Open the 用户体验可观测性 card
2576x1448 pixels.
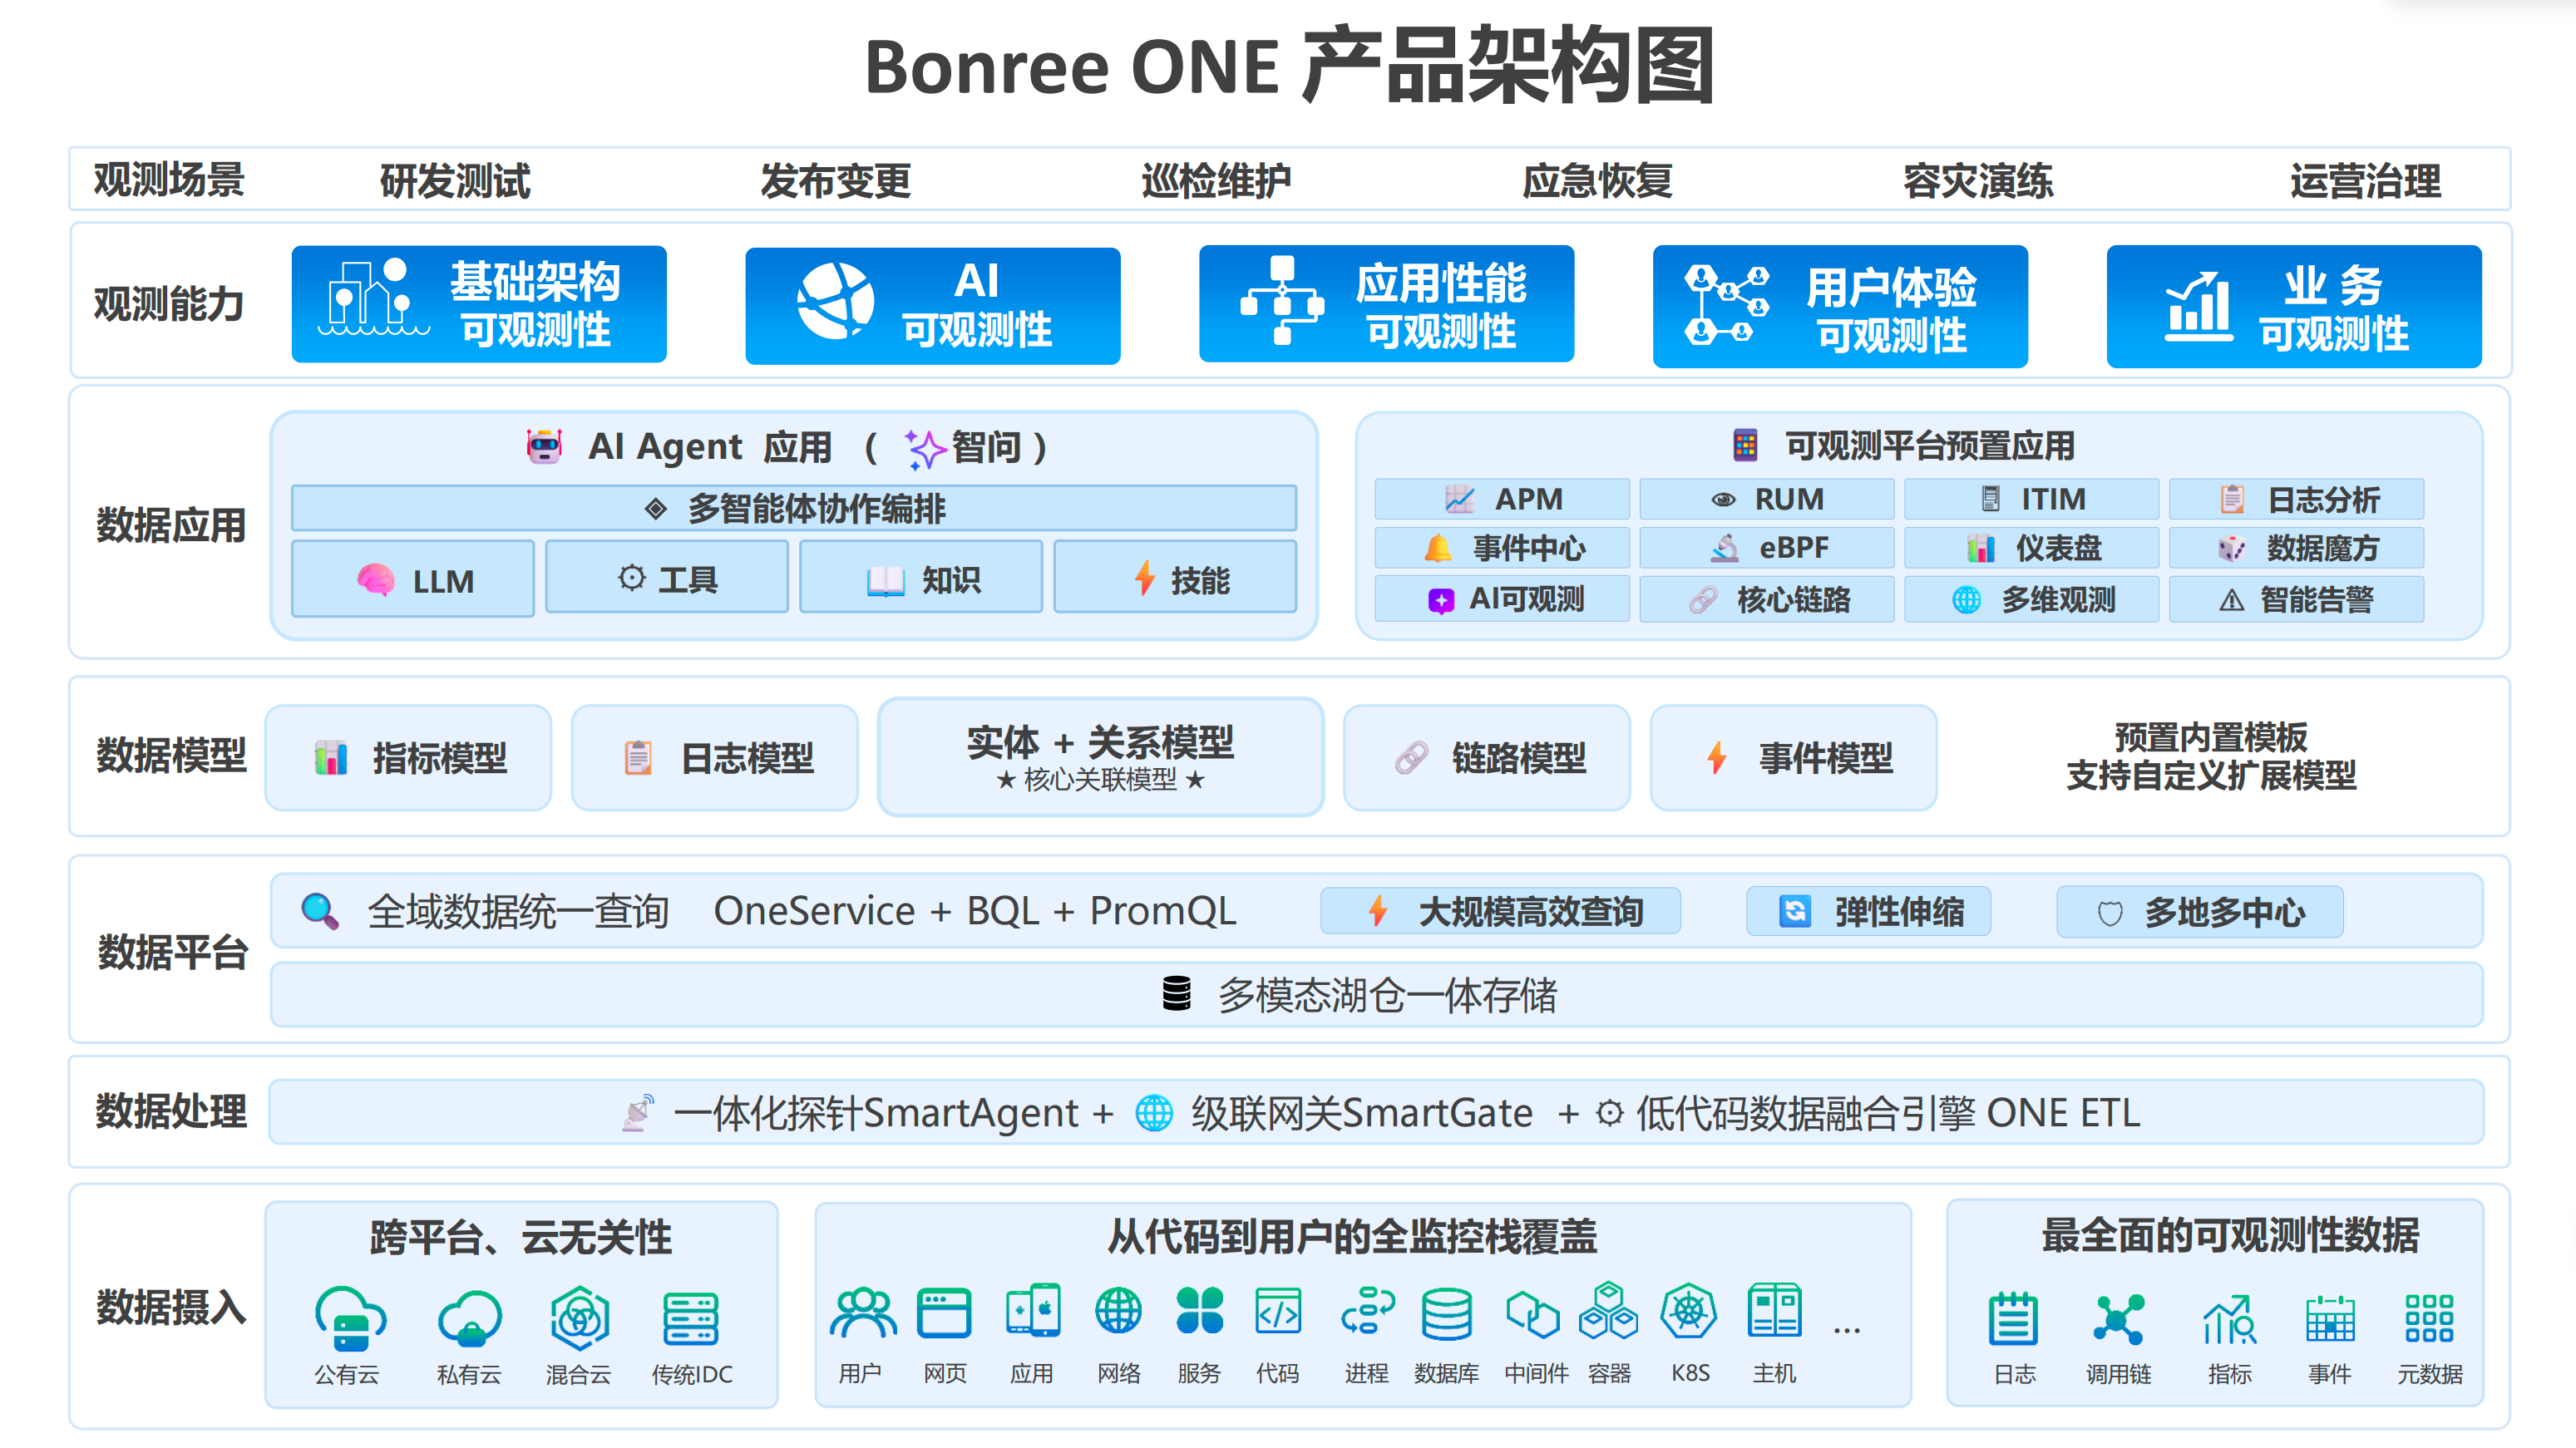(1841, 306)
